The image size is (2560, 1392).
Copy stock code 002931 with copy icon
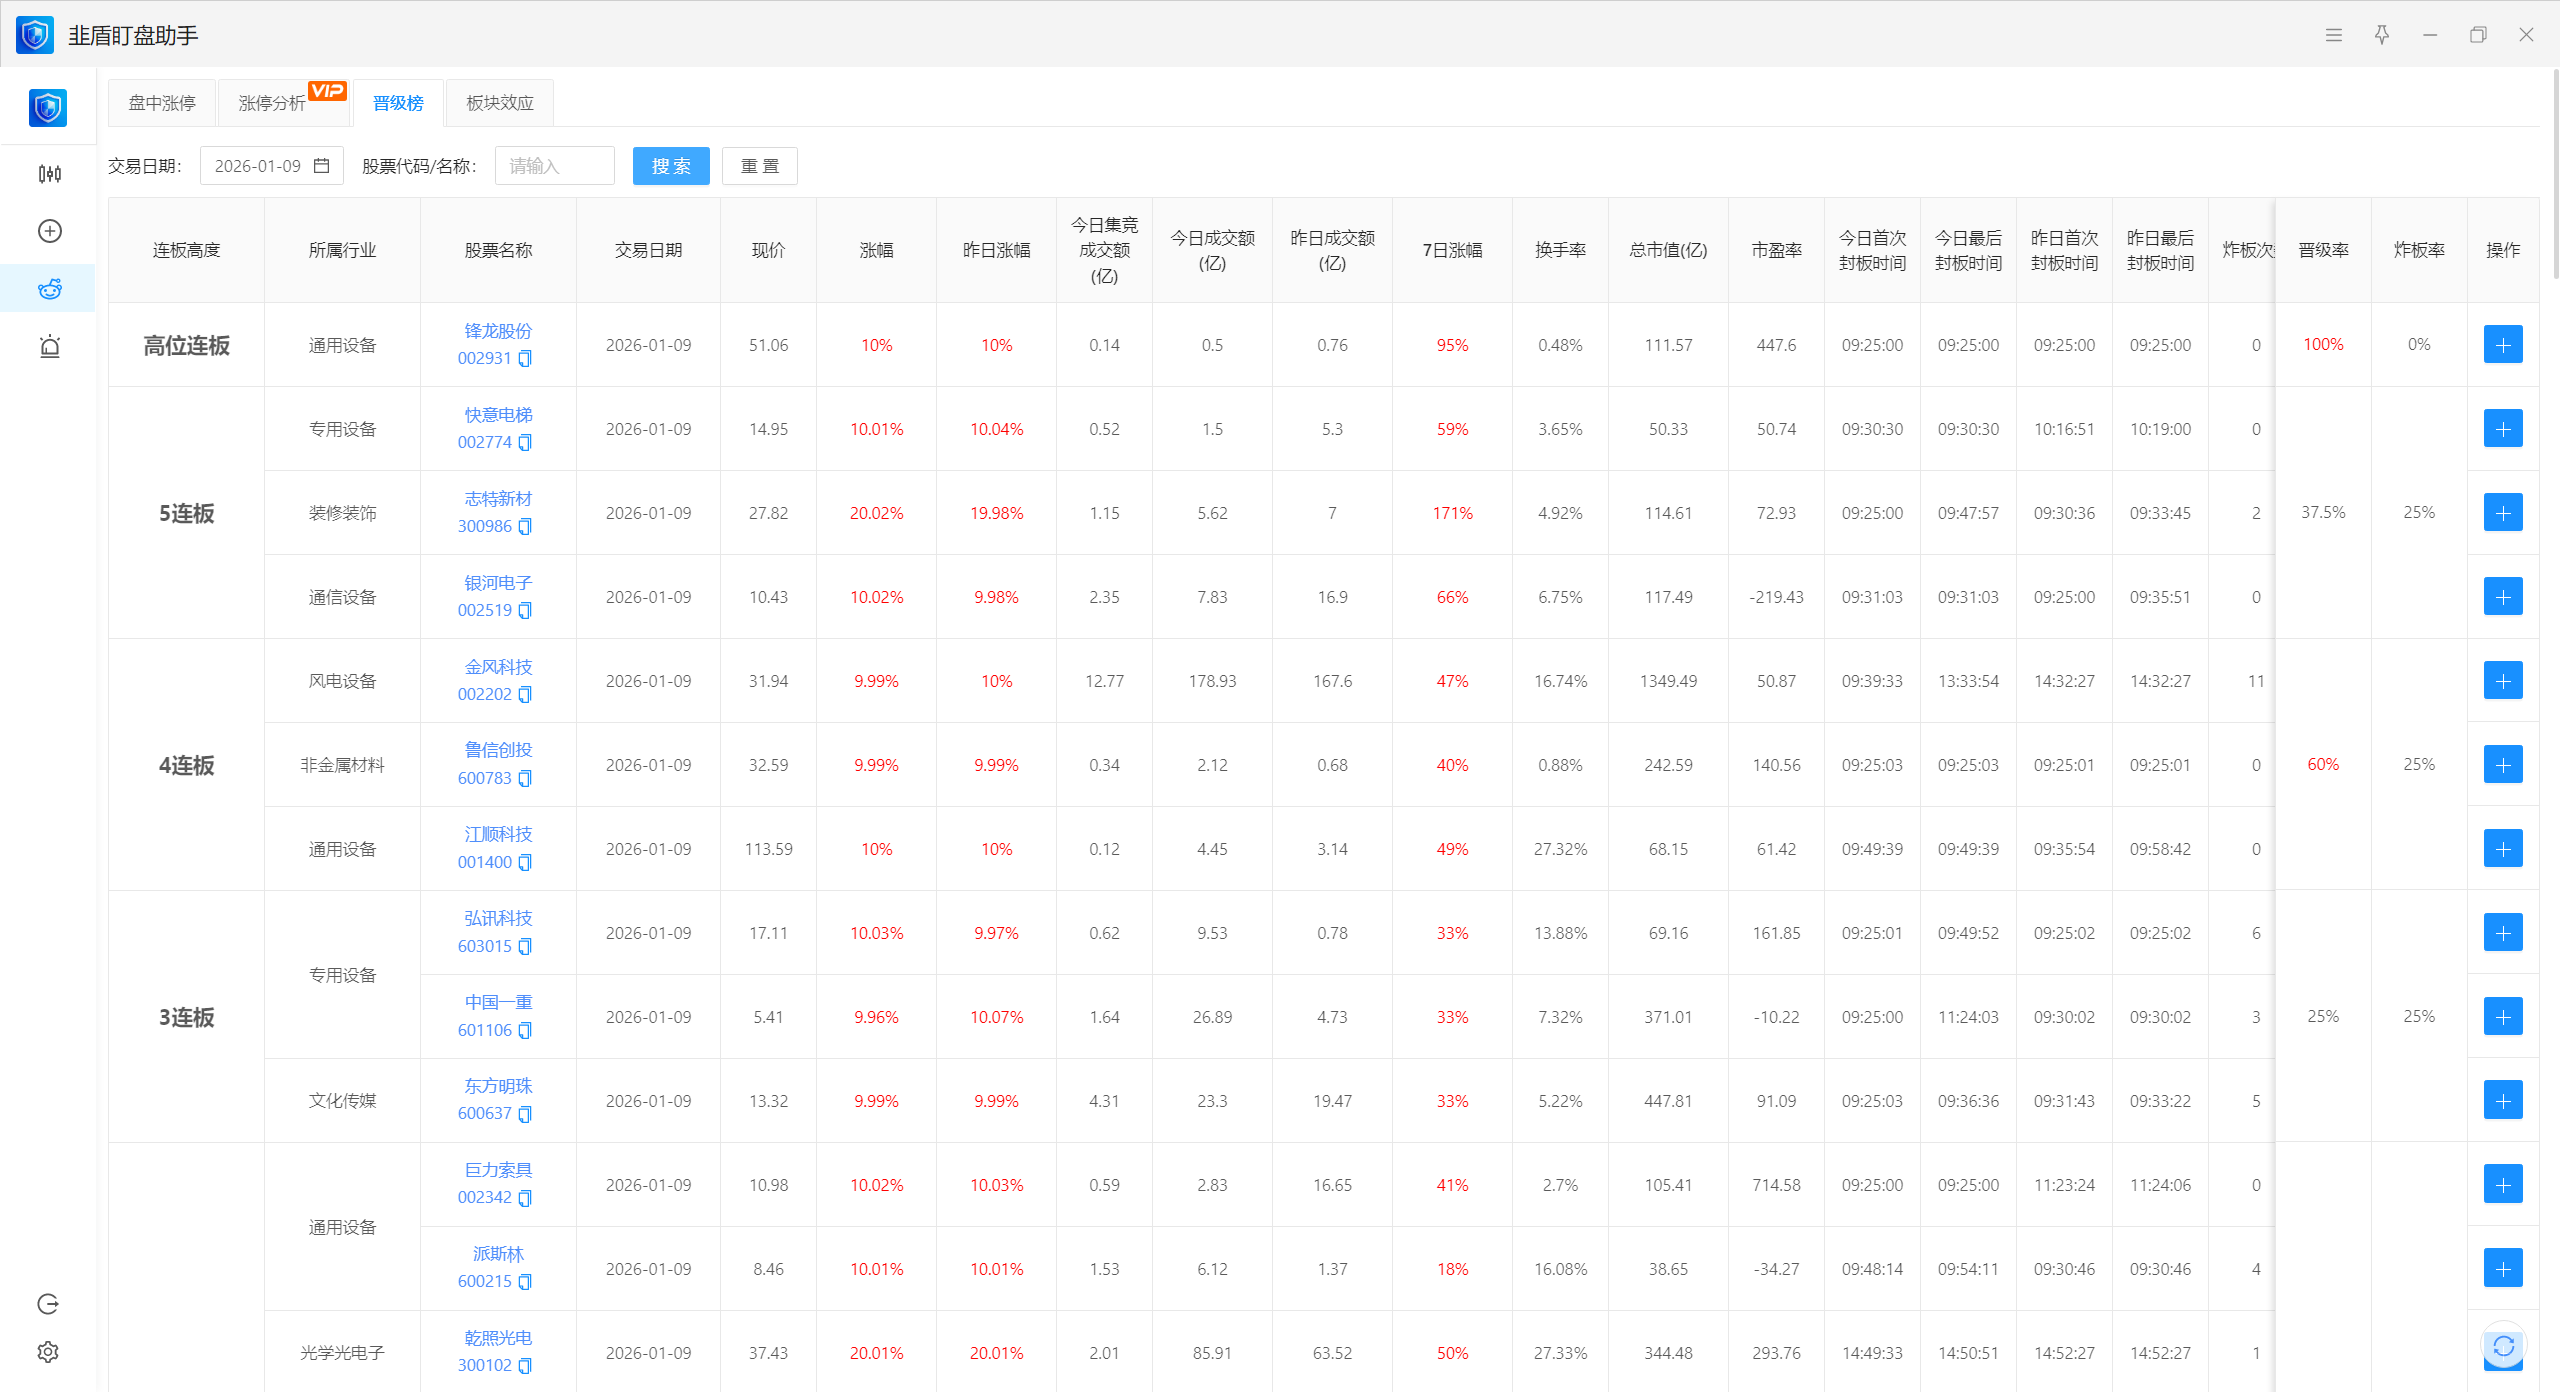pos(525,359)
